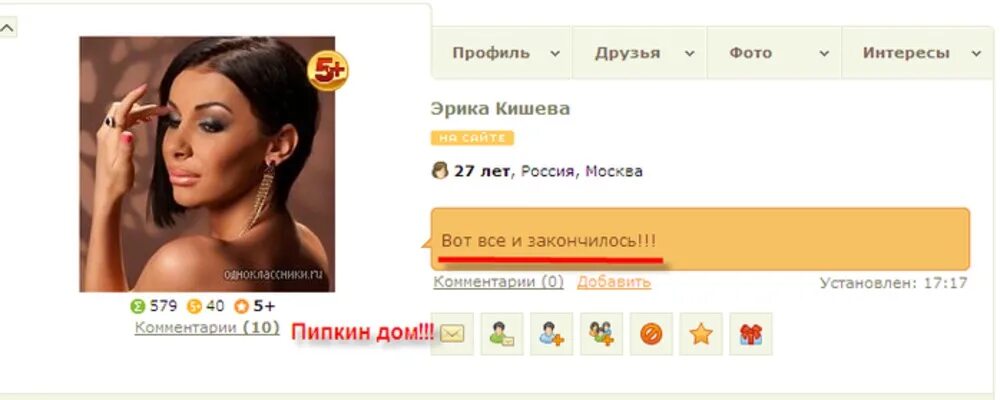
Task: Send a gift using gift box icon
Action: [751, 334]
